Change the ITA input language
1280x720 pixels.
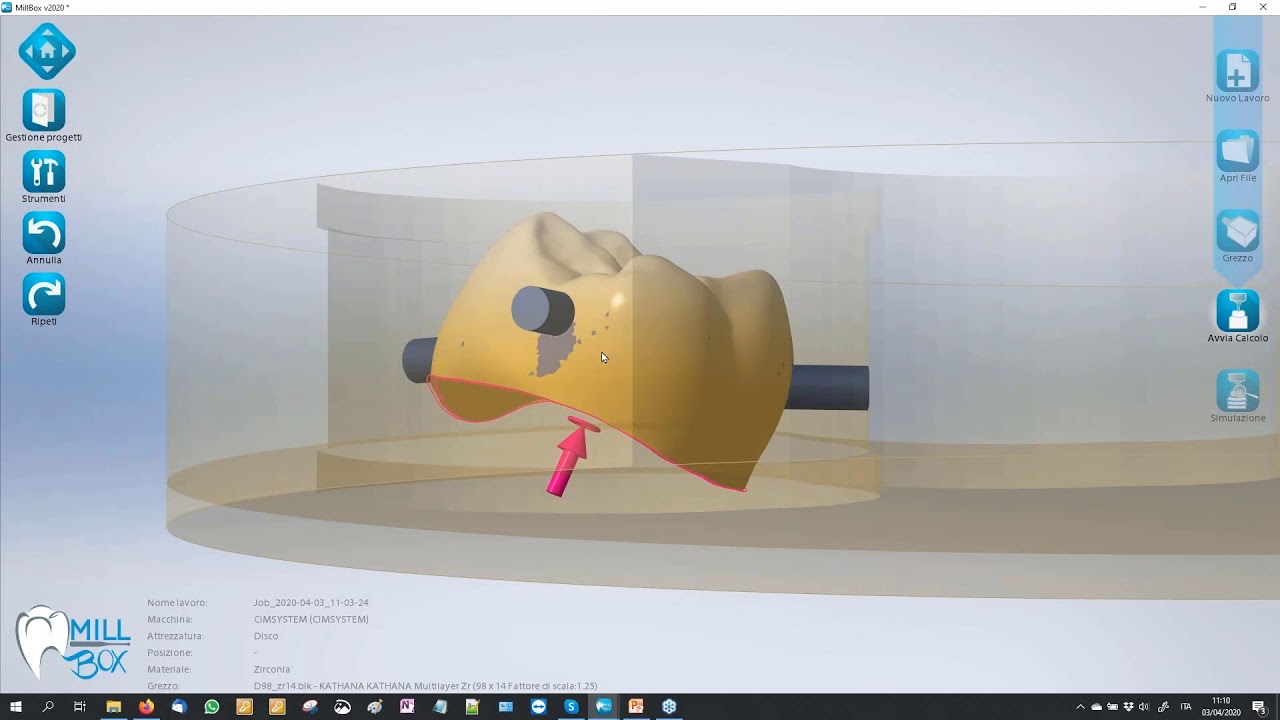point(1186,707)
